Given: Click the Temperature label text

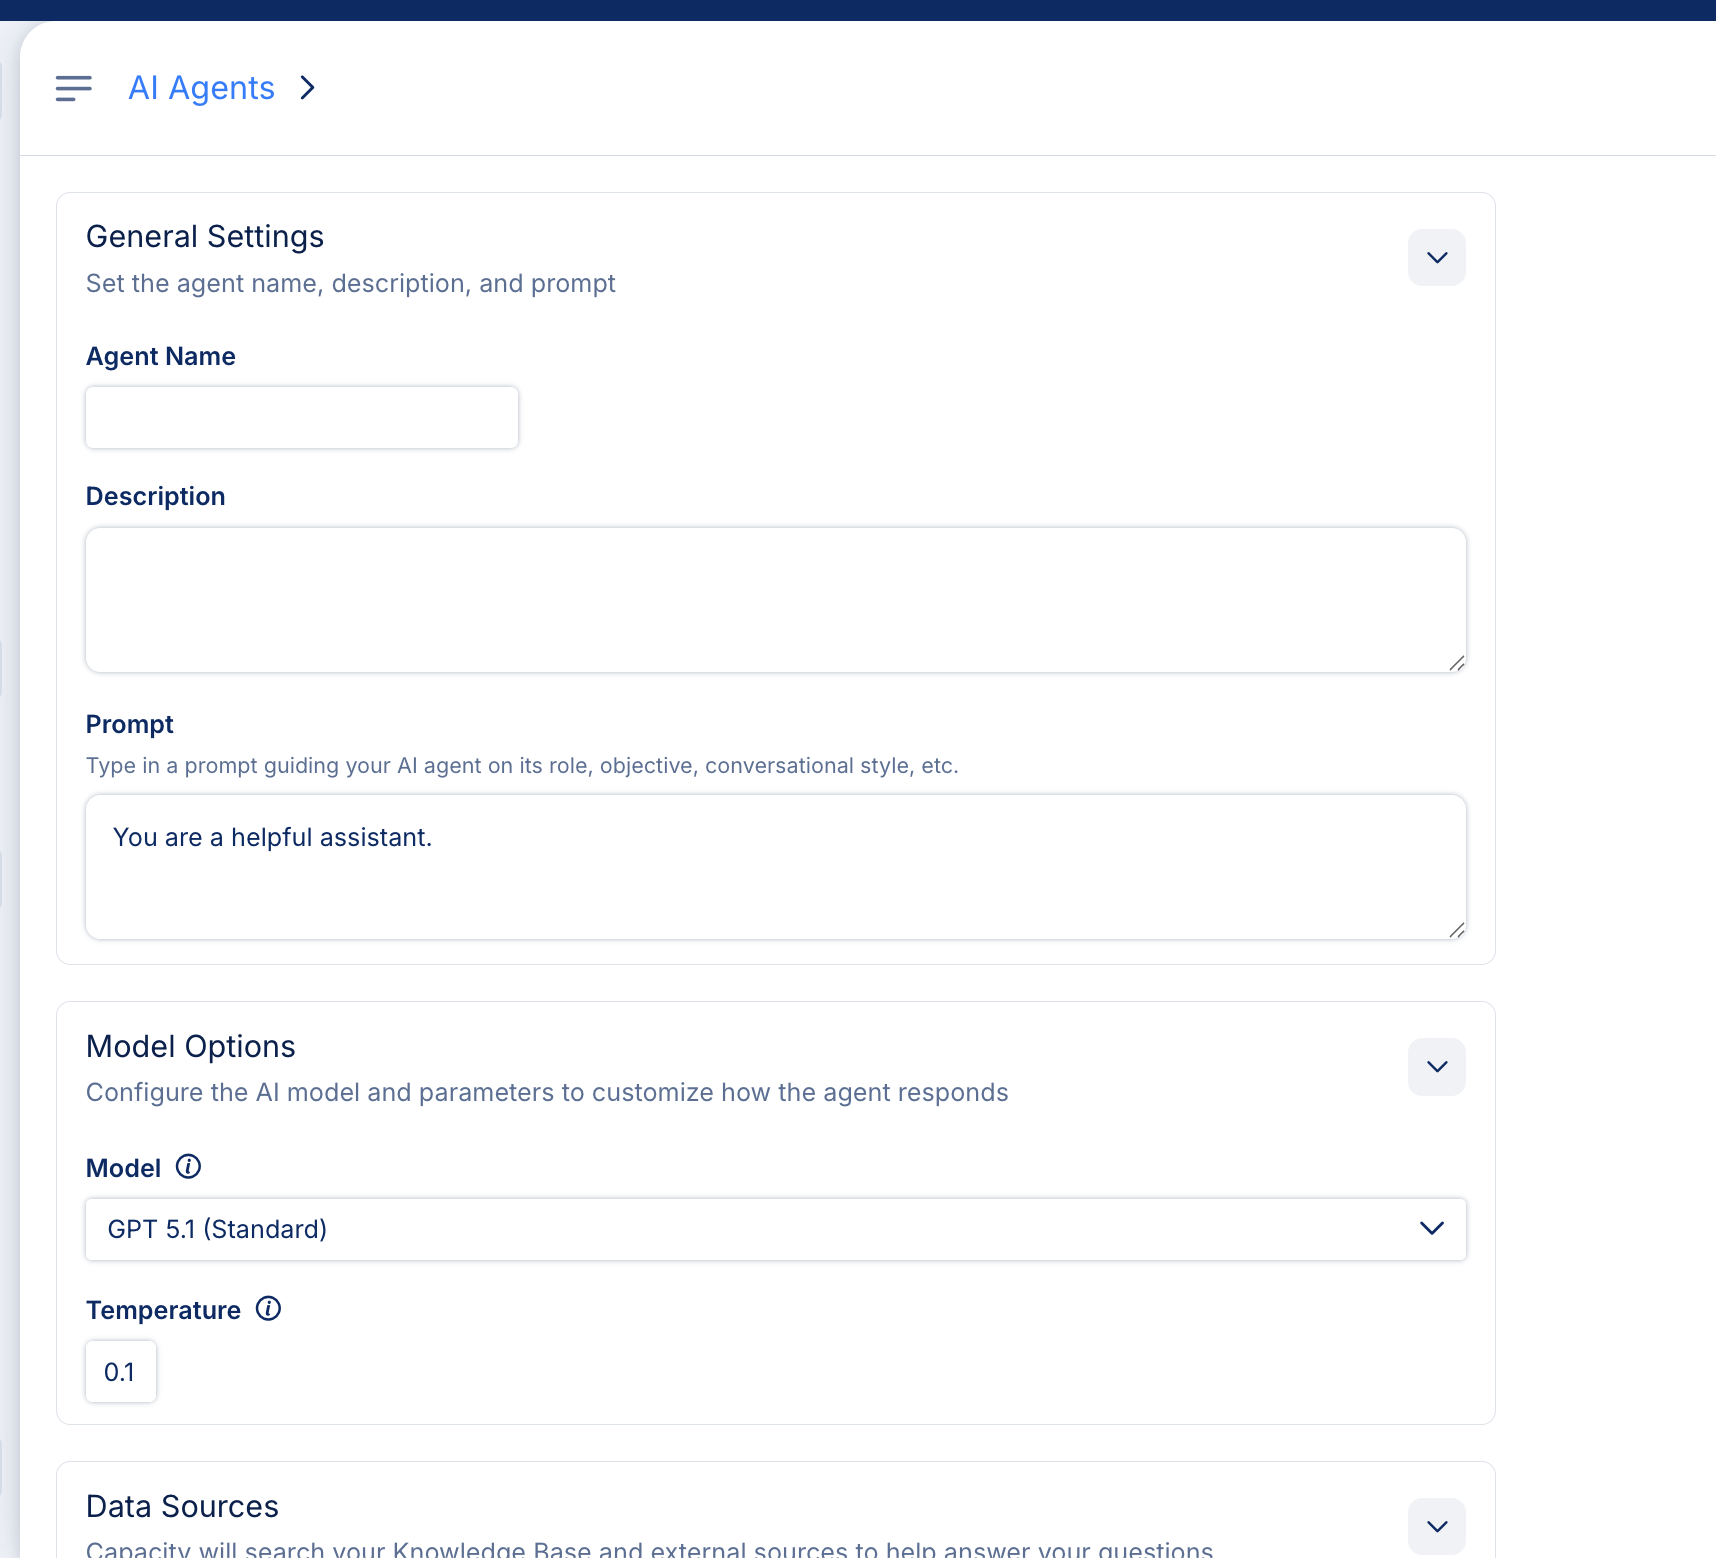Looking at the screenshot, I should click(163, 1310).
